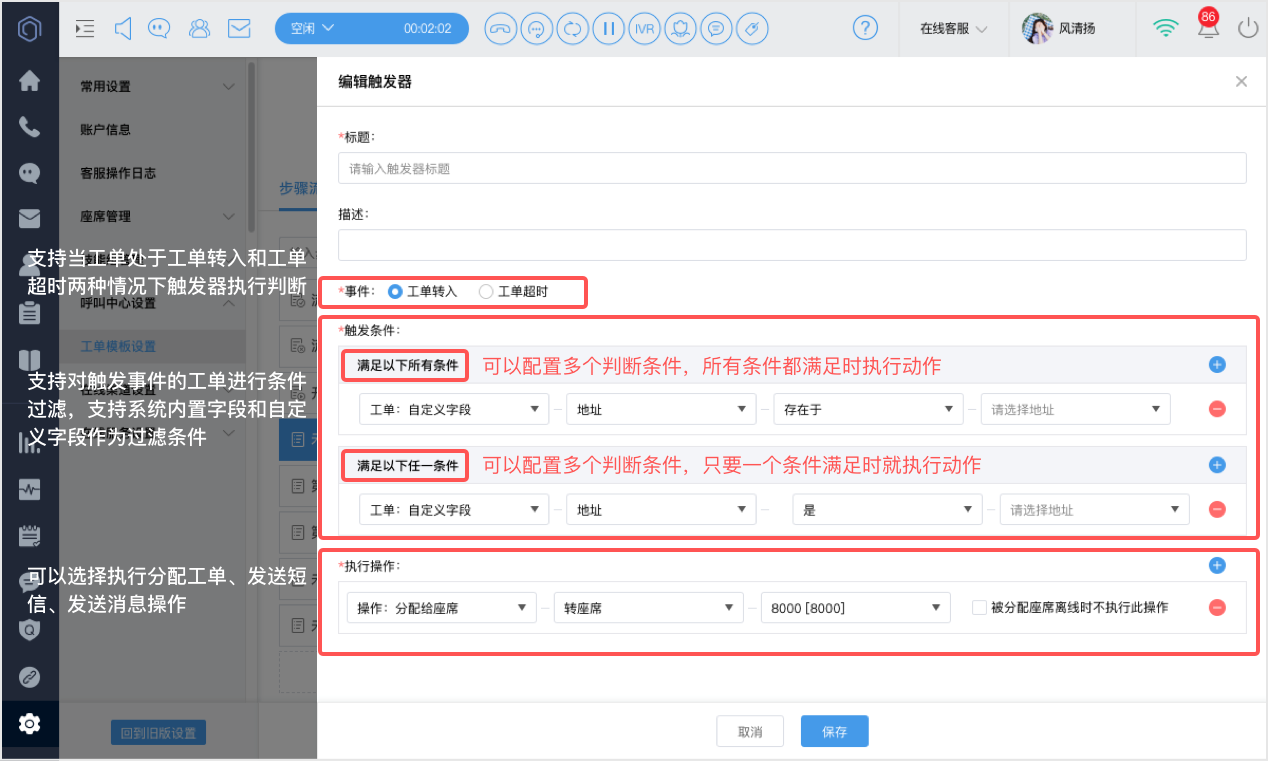Add a condition under 满足以下所有条件
Screen dimensions: 1268x761
1217,365
